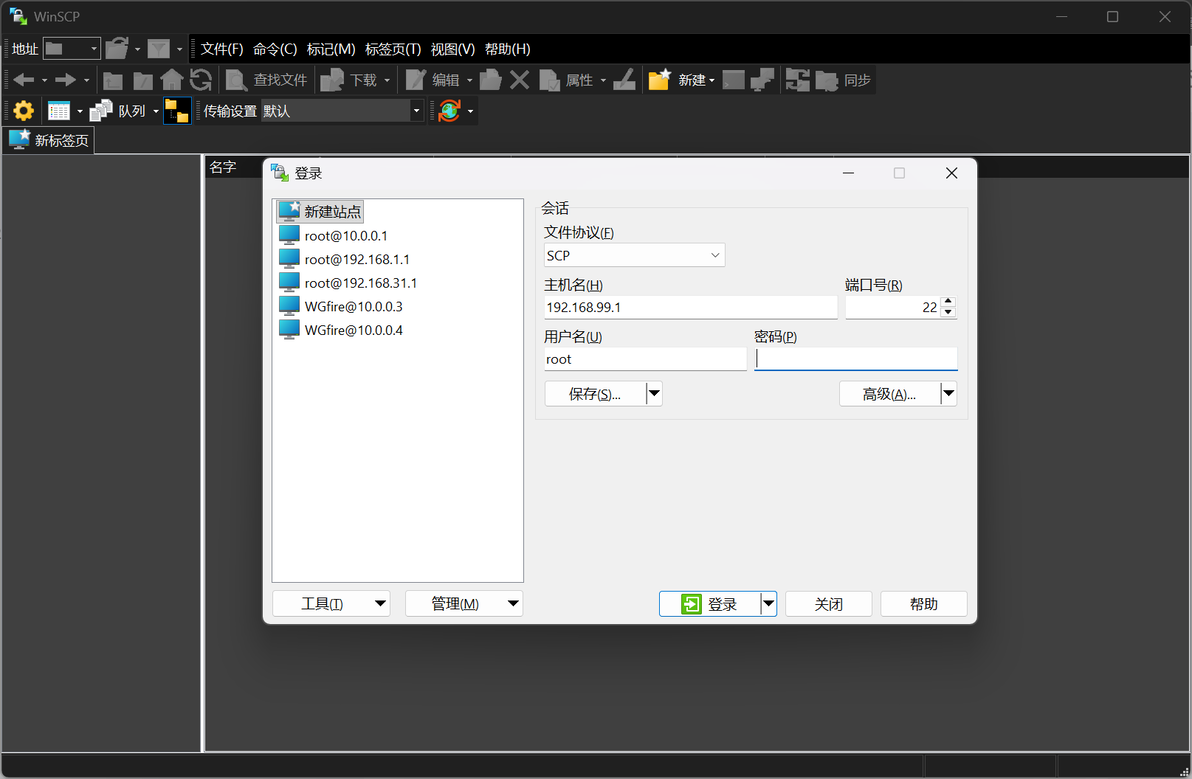The width and height of the screenshot is (1192, 779).
Task: Open the 管理 dropdown button
Action: pos(464,603)
